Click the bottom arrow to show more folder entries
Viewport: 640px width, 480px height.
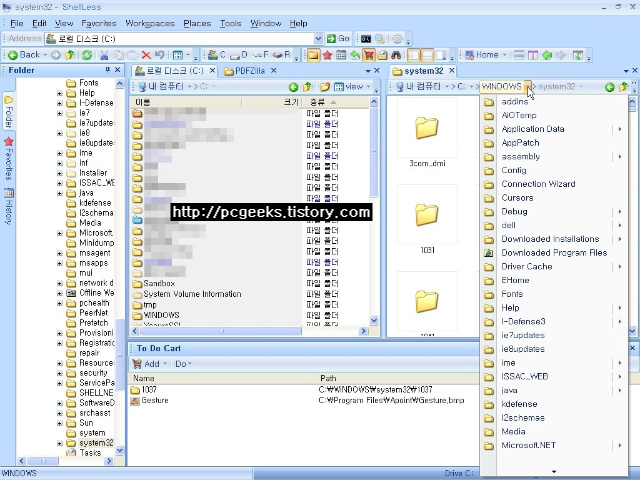coord(554,472)
